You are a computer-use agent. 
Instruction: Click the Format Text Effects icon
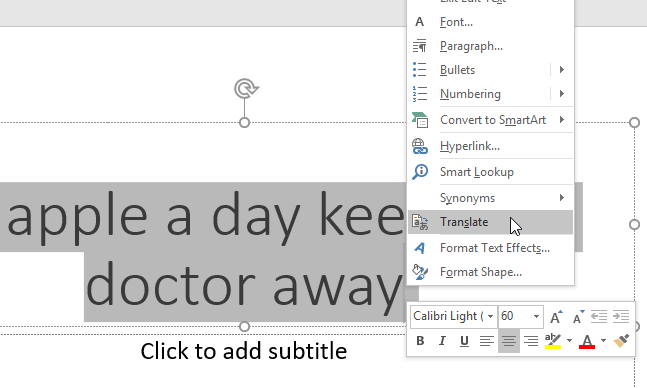pos(420,248)
